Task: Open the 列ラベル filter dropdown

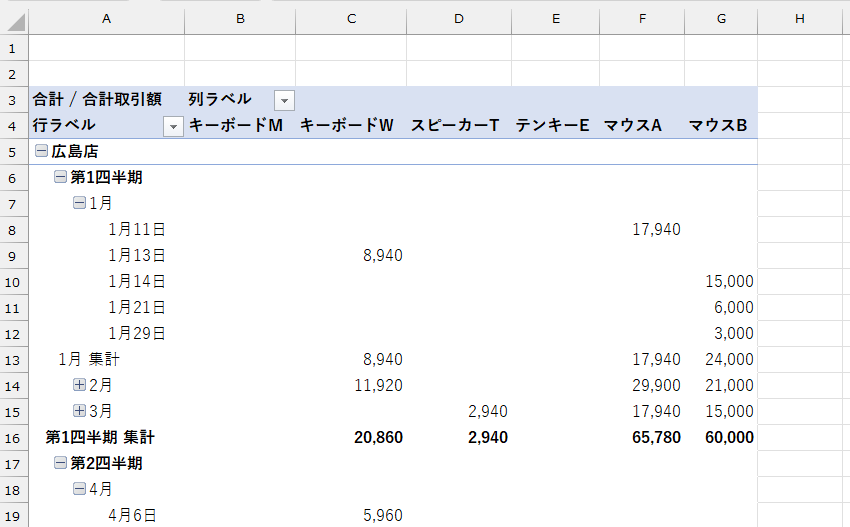Action: click(285, 100)
